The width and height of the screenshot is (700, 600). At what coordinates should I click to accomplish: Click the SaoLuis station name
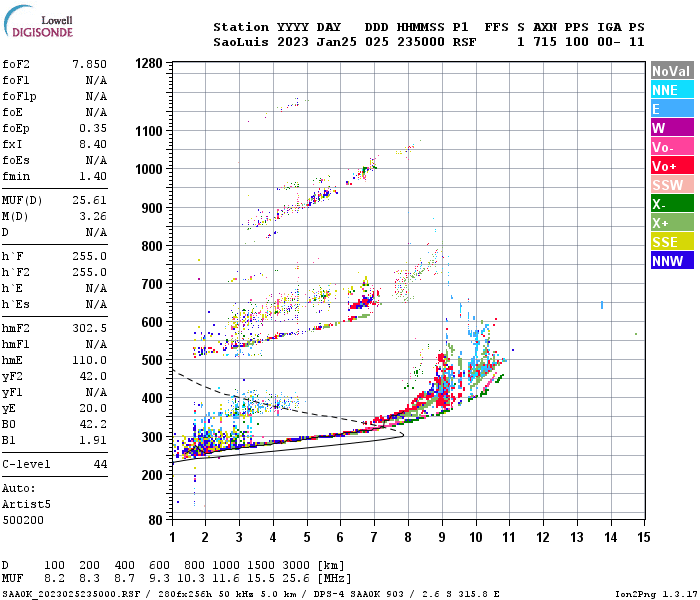point(241,42)
